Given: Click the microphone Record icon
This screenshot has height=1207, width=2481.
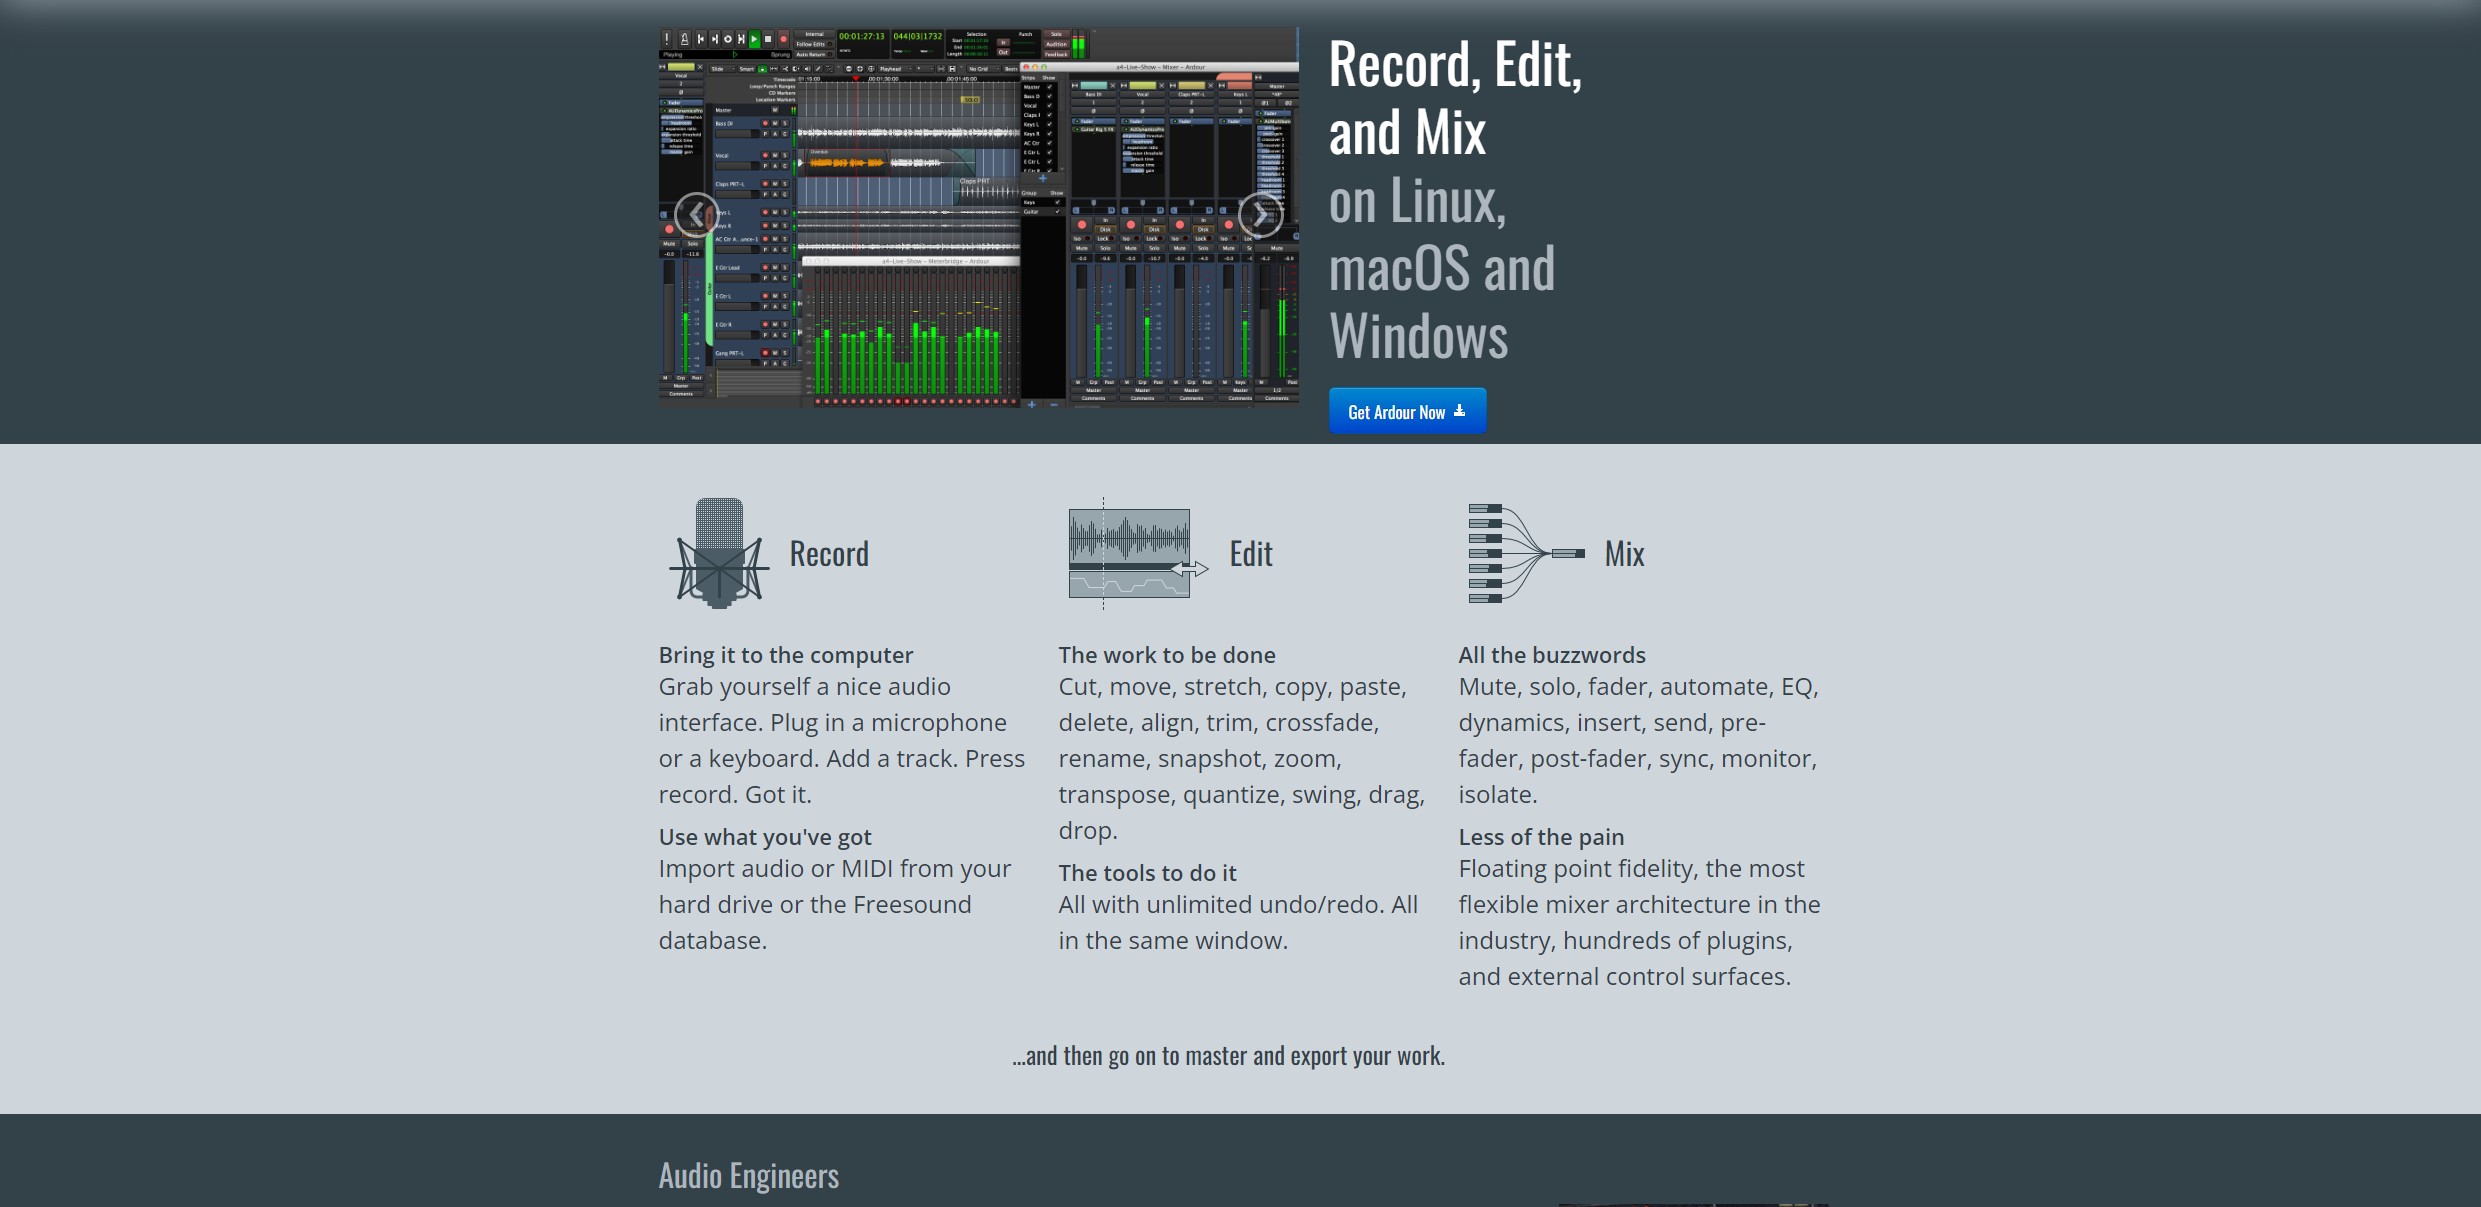Looking at the screenshot, I should 719,553.
